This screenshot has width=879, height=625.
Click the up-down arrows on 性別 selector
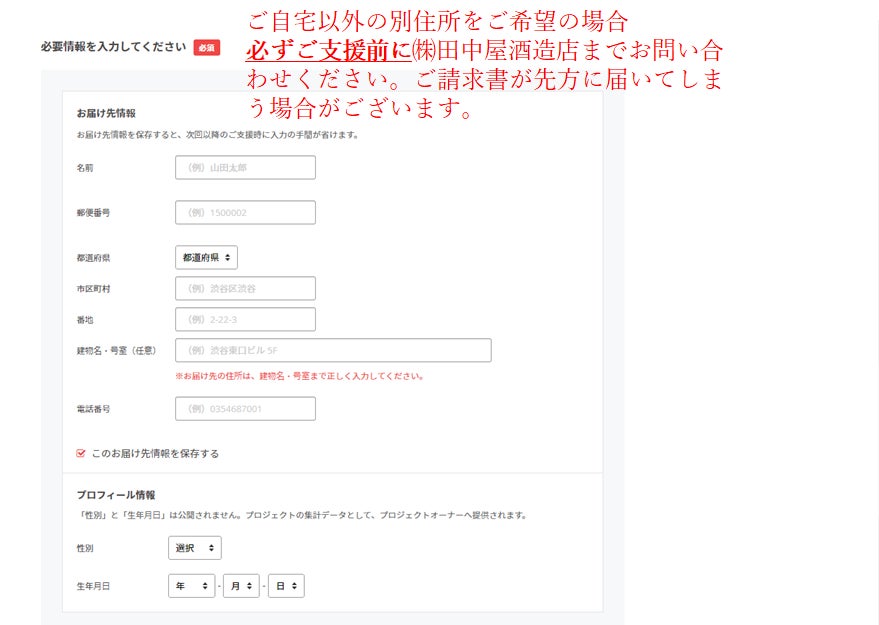click(x=211, y=548)
